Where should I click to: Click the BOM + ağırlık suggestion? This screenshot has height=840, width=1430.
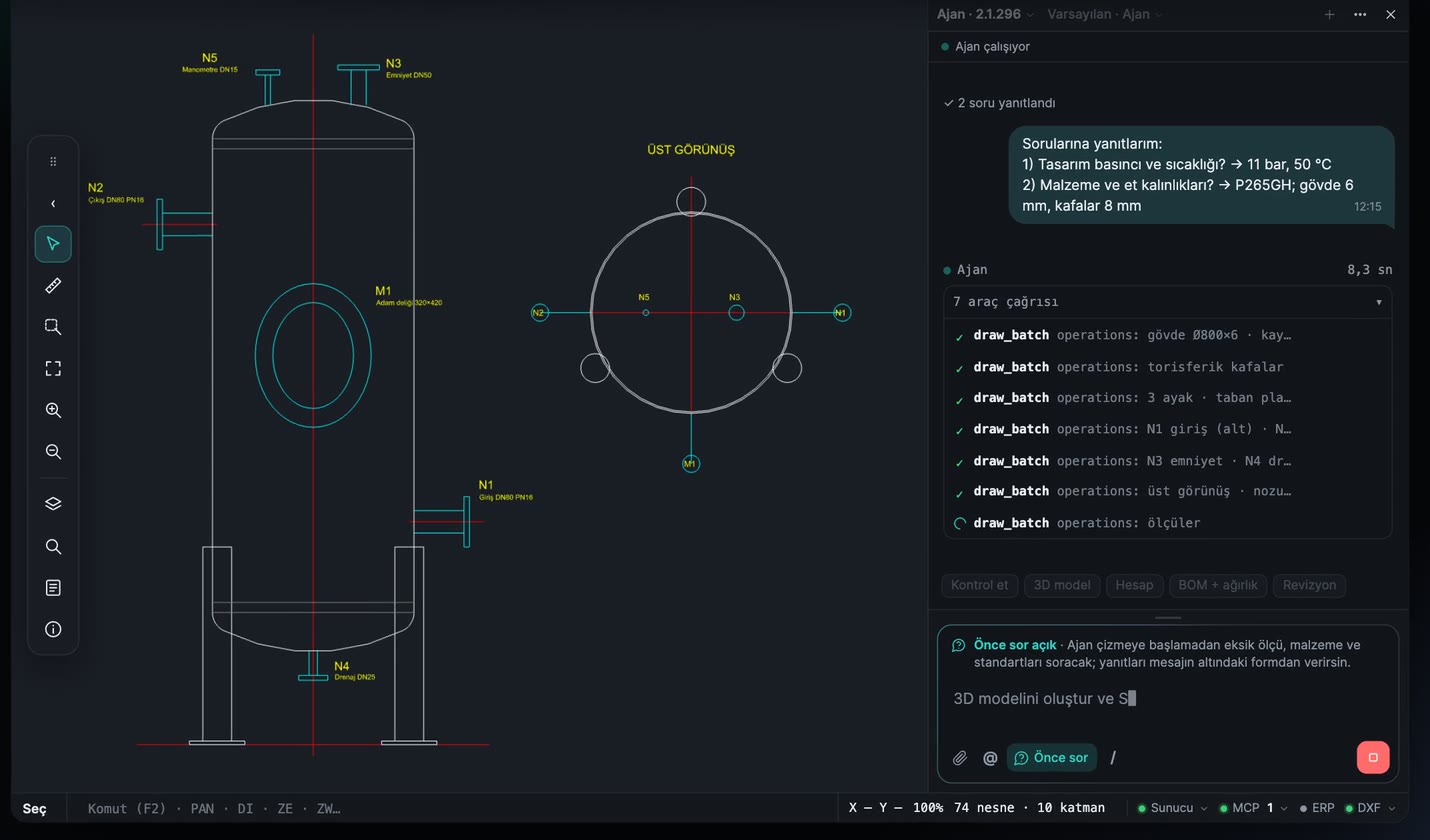1218,585
